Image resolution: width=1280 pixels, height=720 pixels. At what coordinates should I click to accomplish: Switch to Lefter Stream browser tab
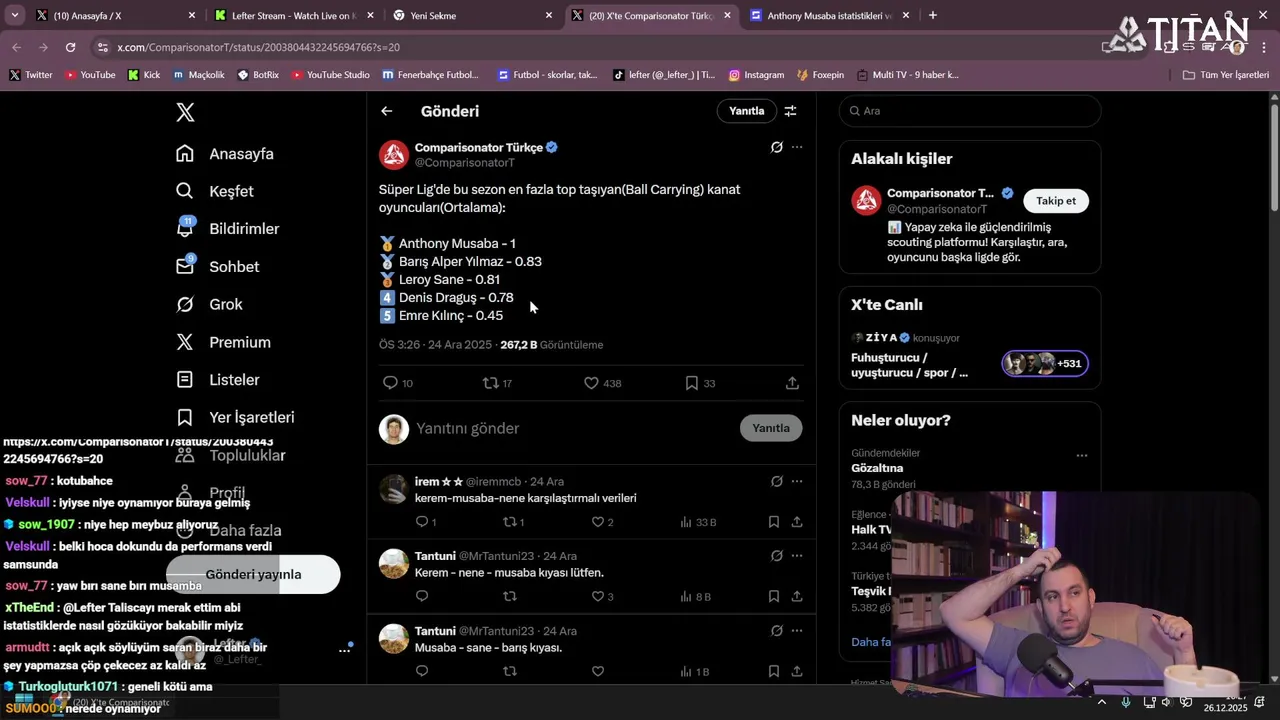click(x=295, y=15)
